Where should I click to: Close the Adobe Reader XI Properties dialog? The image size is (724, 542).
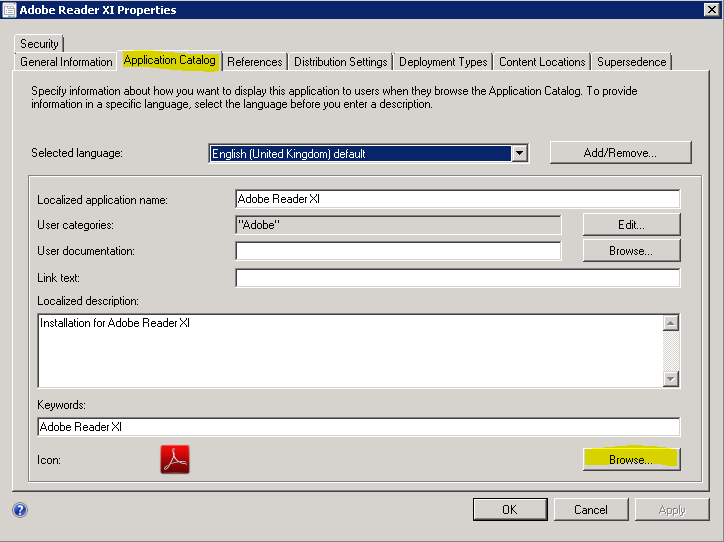coord(712,10)
